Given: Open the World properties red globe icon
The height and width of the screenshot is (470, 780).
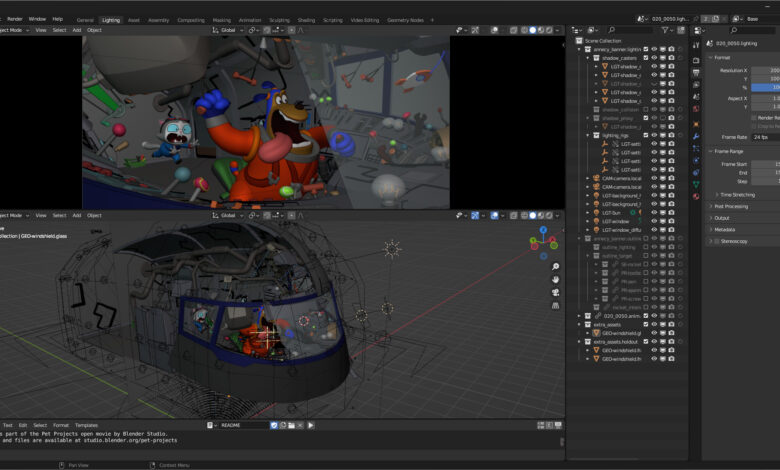Looking at the screenshot, I should [696, 108].
